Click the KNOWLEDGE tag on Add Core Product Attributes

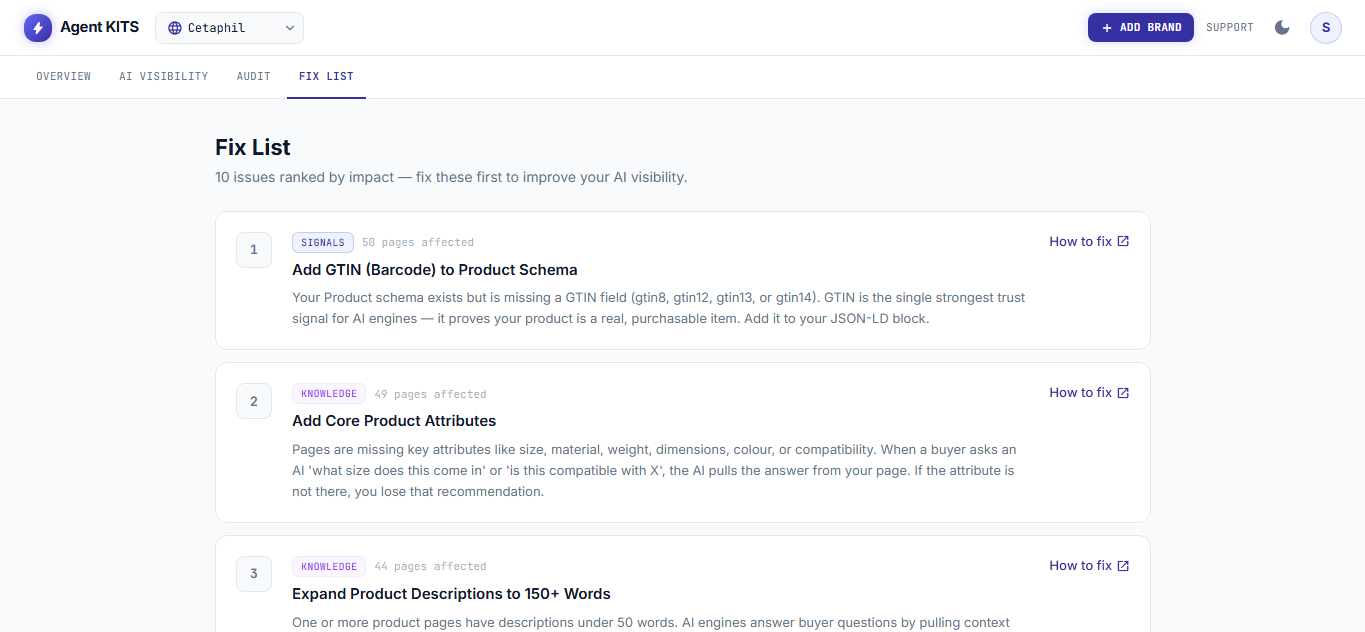point(329,394)
